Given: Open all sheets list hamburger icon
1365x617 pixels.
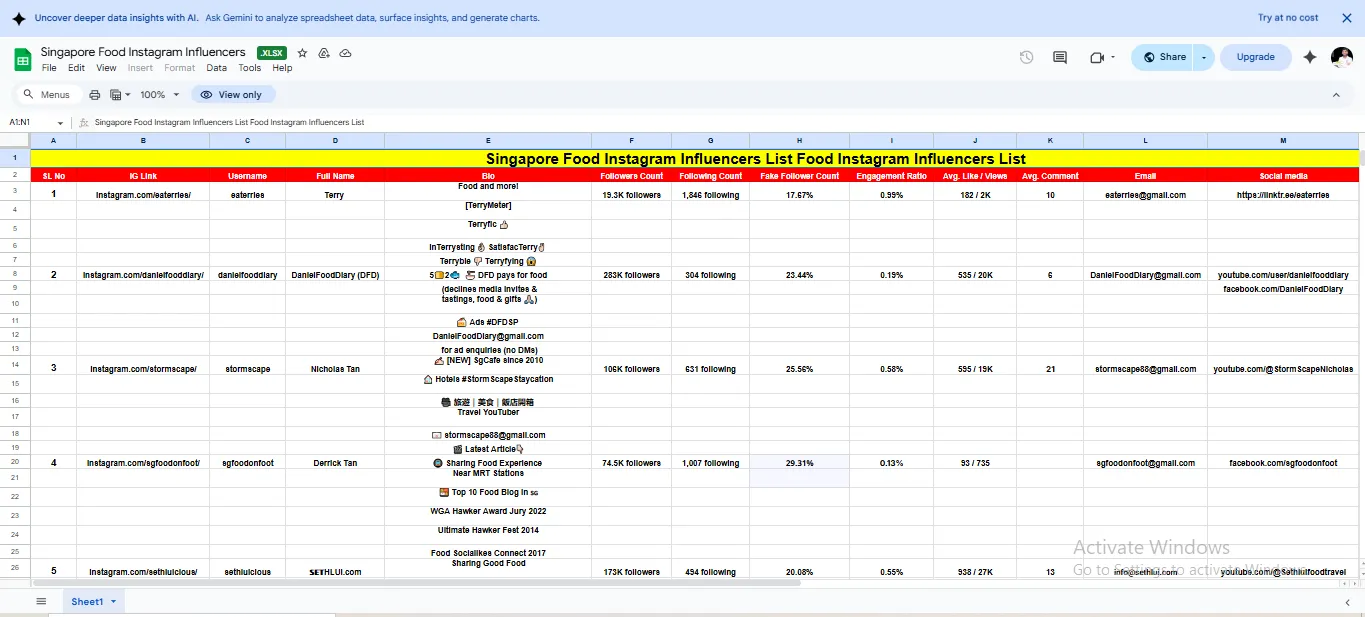Looking at the screenshot, I should 41,601.
